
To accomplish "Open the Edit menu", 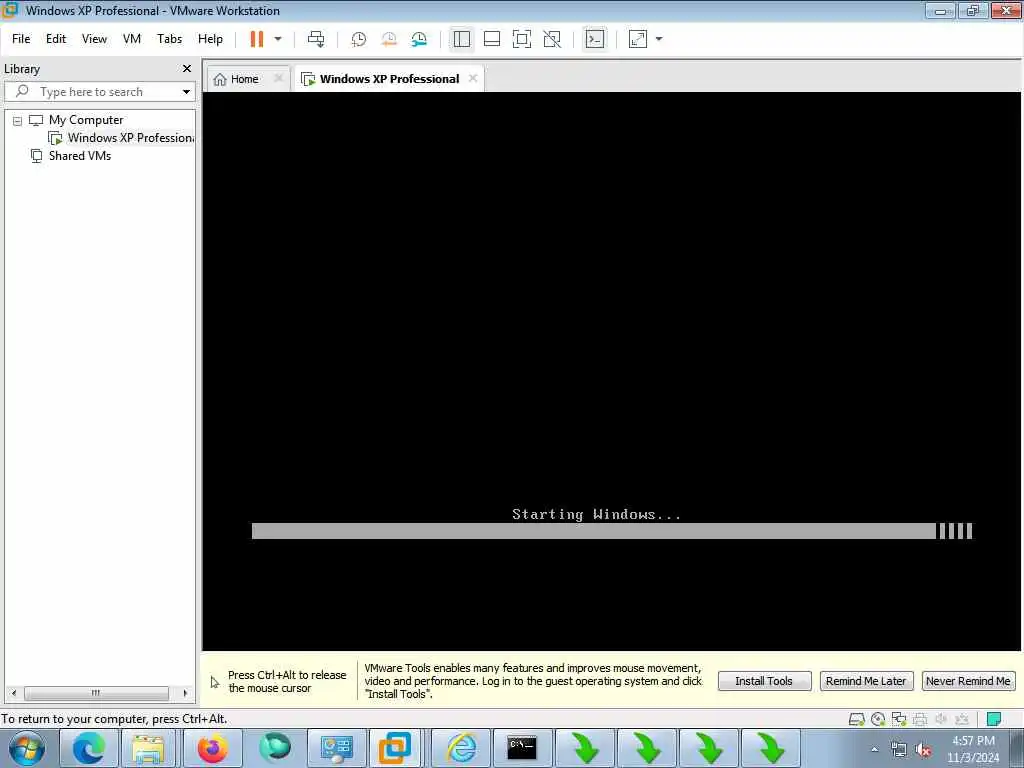I will (56, 39).
